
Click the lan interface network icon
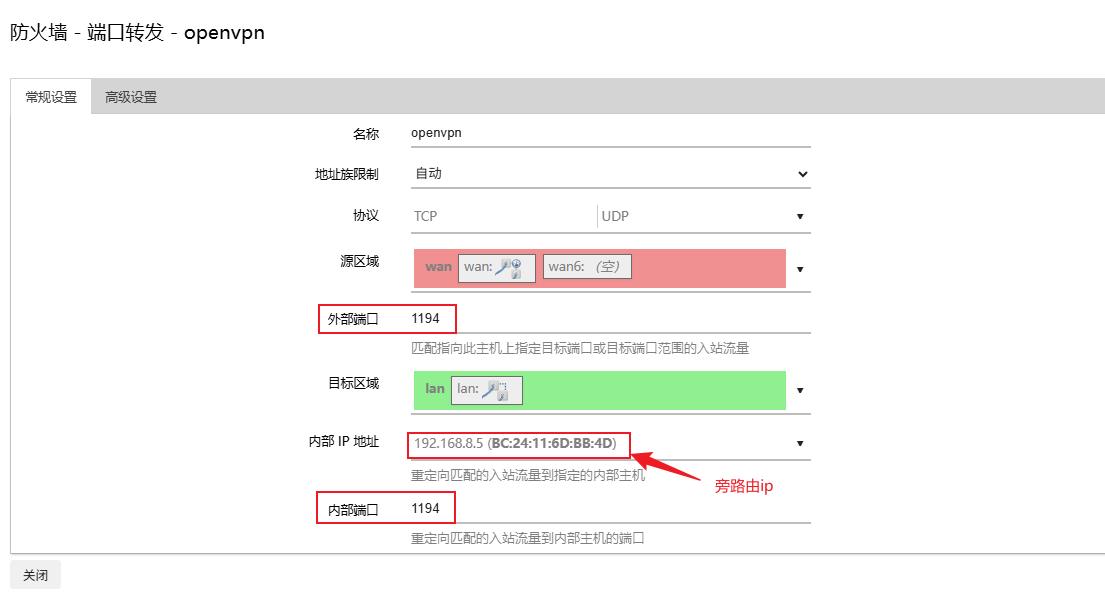(496, 389)
